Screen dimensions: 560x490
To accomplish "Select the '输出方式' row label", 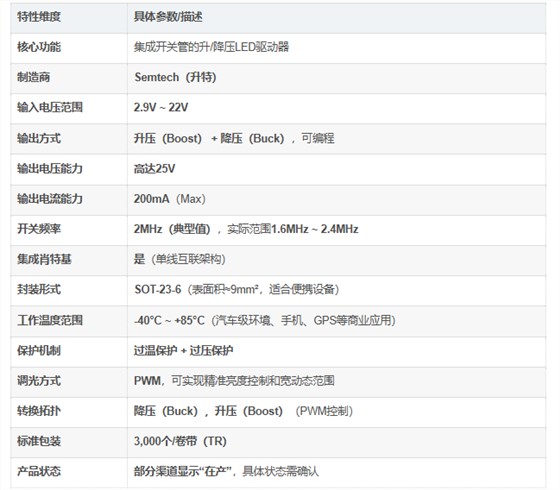I will pos(39,138).
